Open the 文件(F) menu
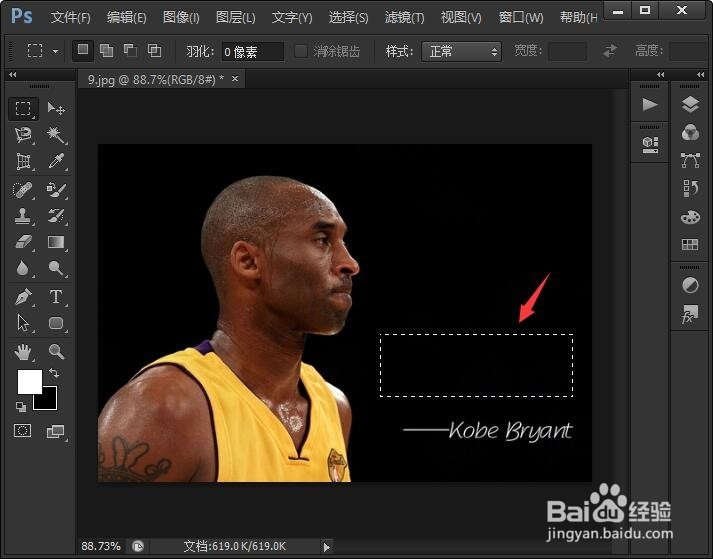The image size is (713, 559). [70, 18]
